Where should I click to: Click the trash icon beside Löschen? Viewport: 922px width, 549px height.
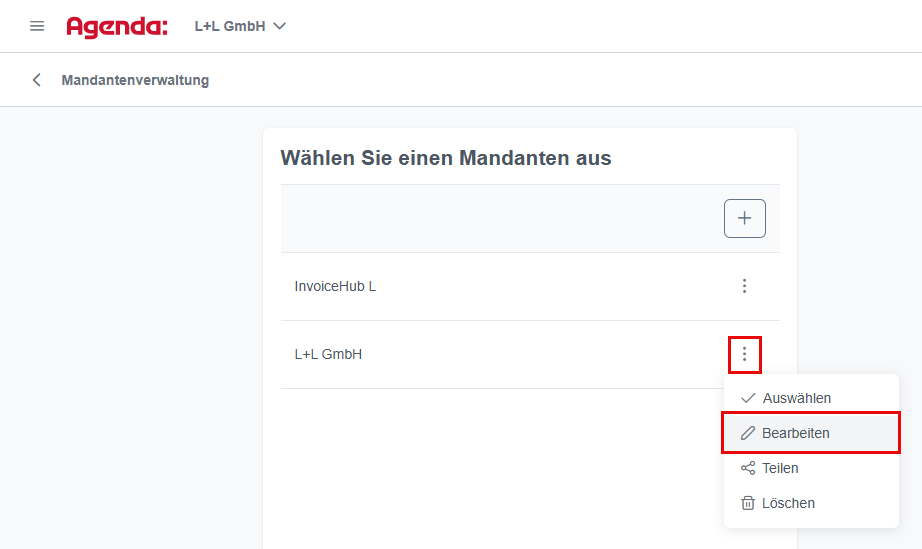tap(747, 503)
